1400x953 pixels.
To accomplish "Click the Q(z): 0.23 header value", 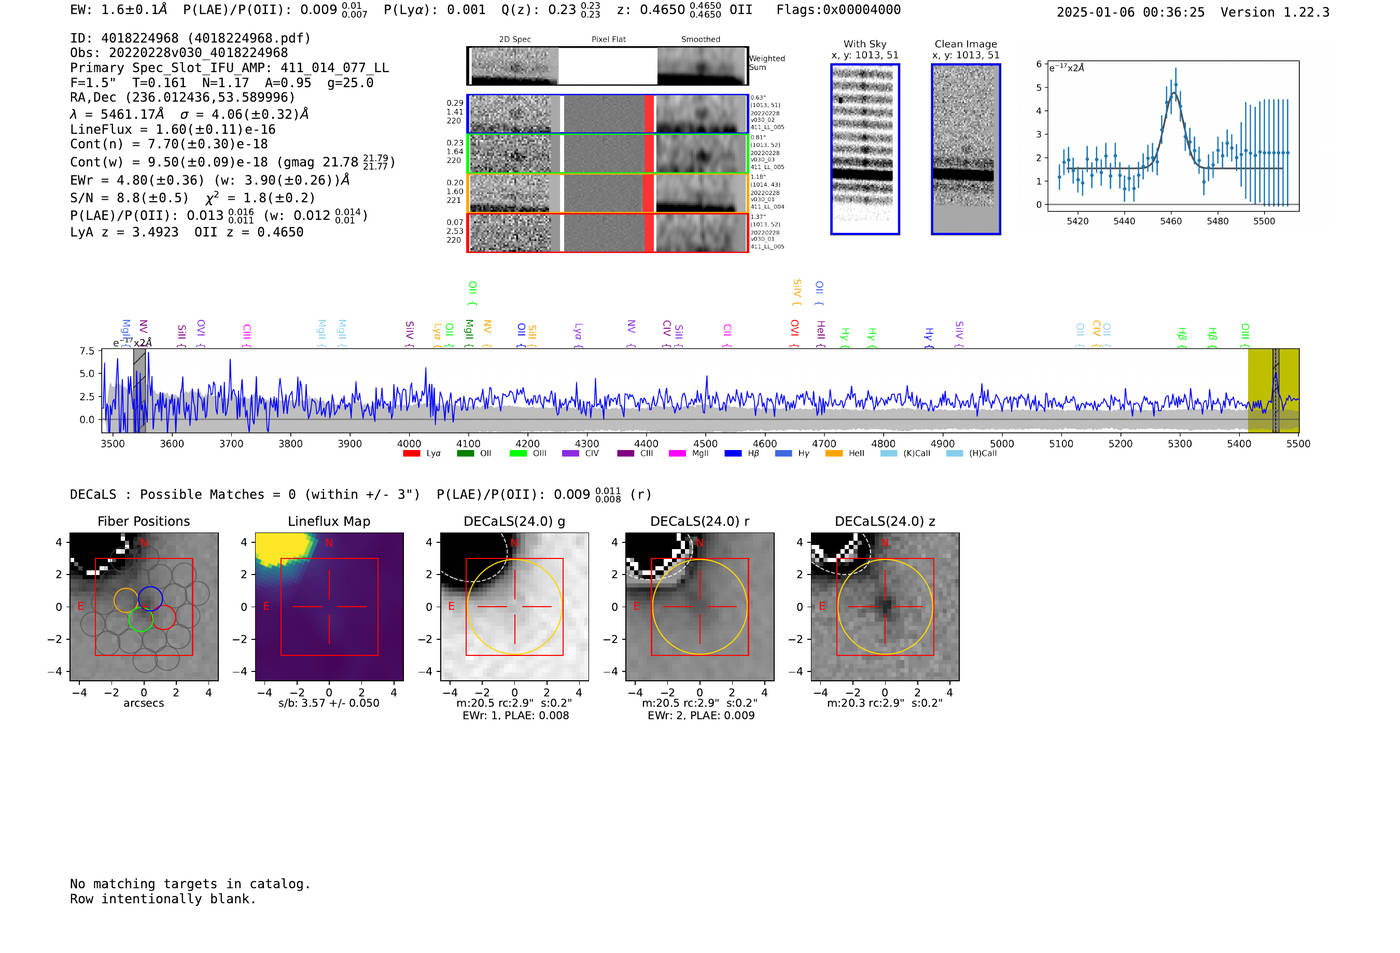I will coord(551,10).
